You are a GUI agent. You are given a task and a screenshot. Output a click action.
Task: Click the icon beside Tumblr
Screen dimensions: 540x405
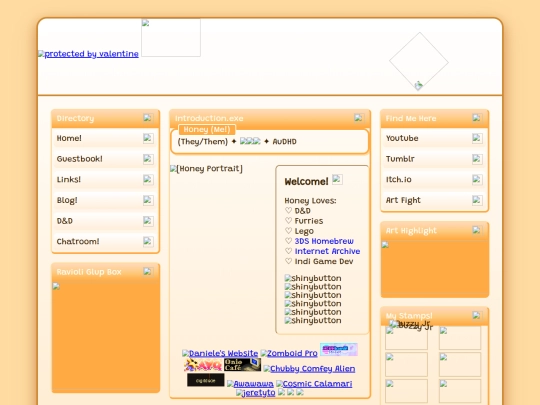point(477,159)
